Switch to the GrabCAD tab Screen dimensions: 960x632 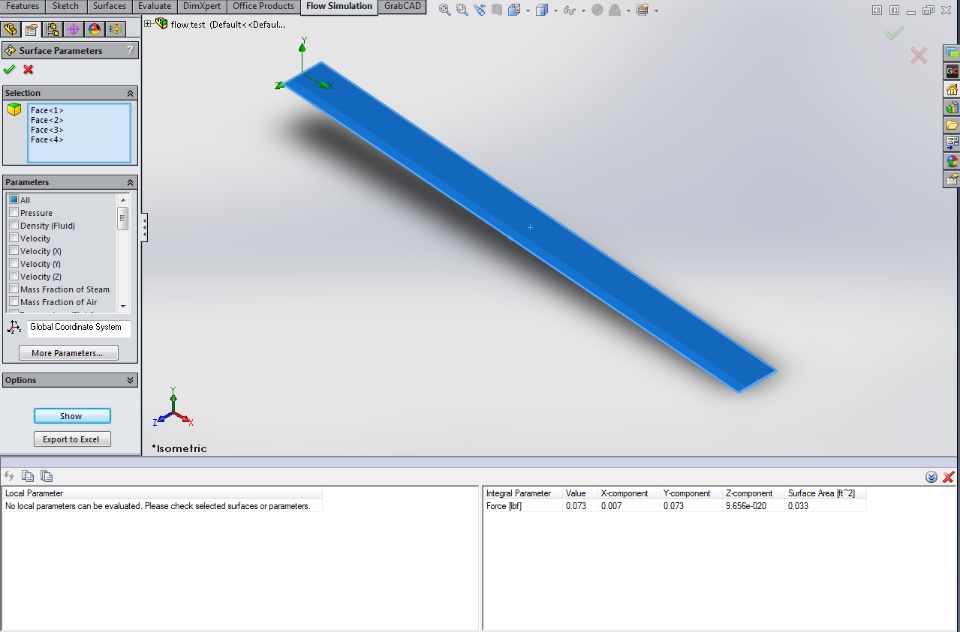[x=402, y=6]
